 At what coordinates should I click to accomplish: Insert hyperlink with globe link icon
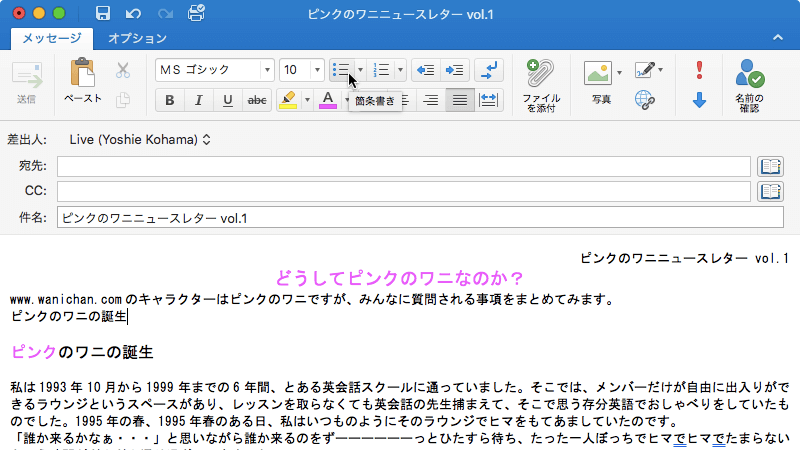[645, 99]
